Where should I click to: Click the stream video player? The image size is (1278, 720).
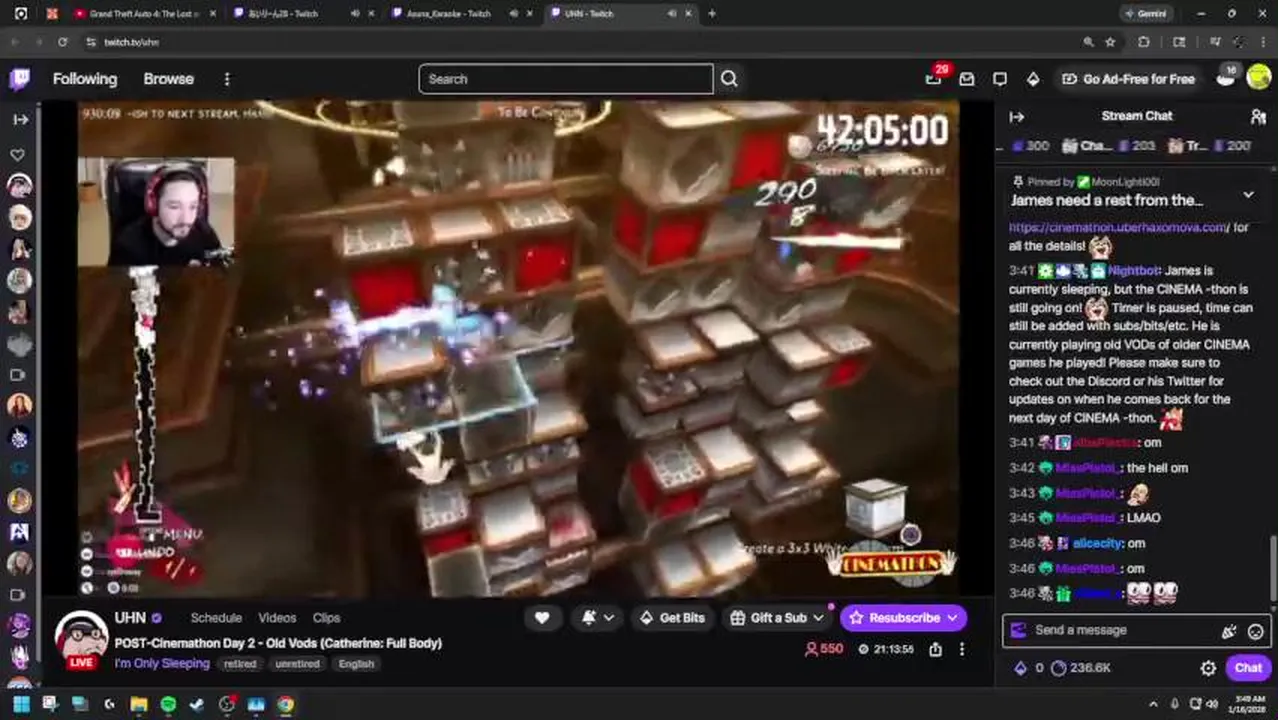click(x=518, y=348)
